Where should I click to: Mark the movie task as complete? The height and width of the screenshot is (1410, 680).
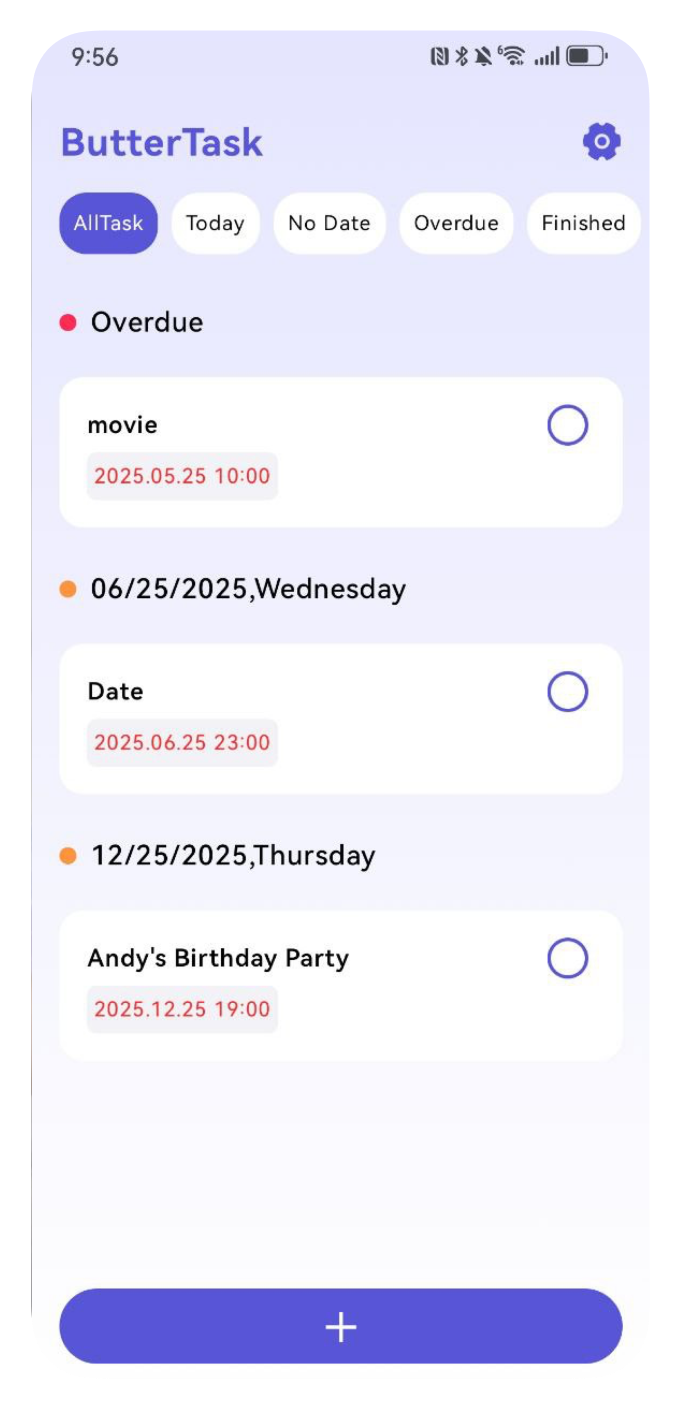point(567,426)
